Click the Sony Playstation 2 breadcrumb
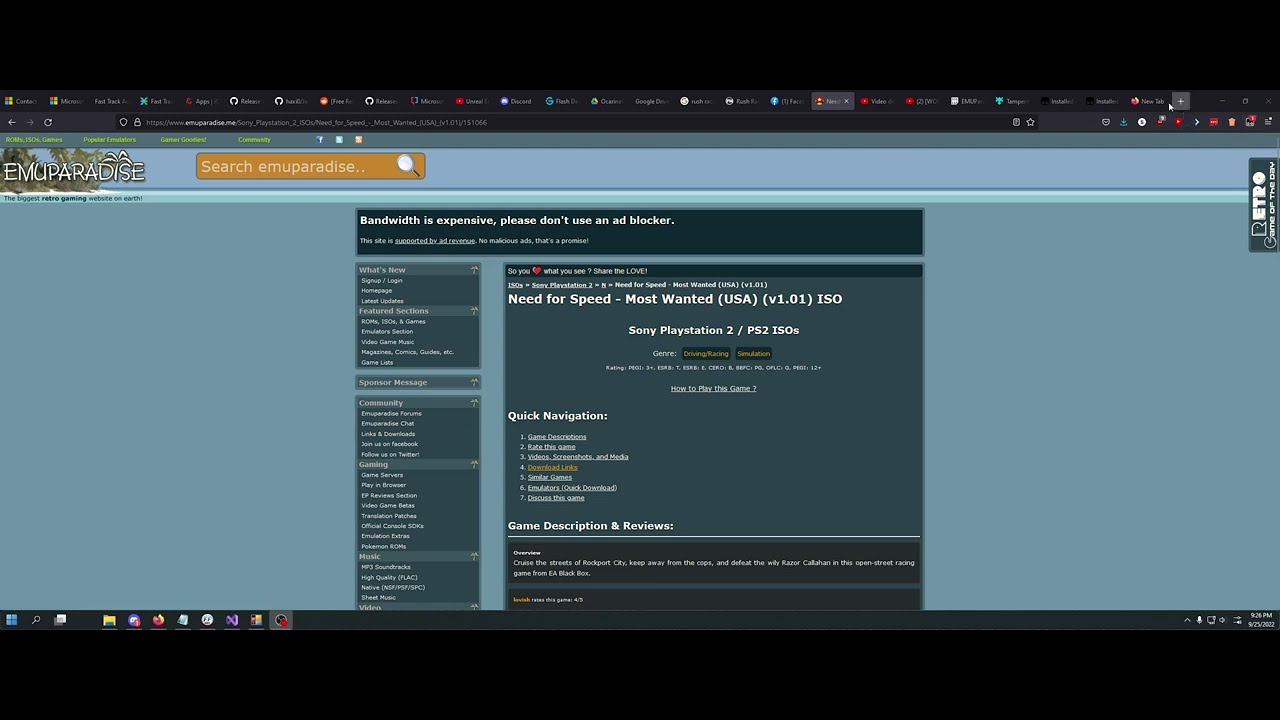Image resolution: width=1280 pixels, height=720 pixels. point(562,285)
